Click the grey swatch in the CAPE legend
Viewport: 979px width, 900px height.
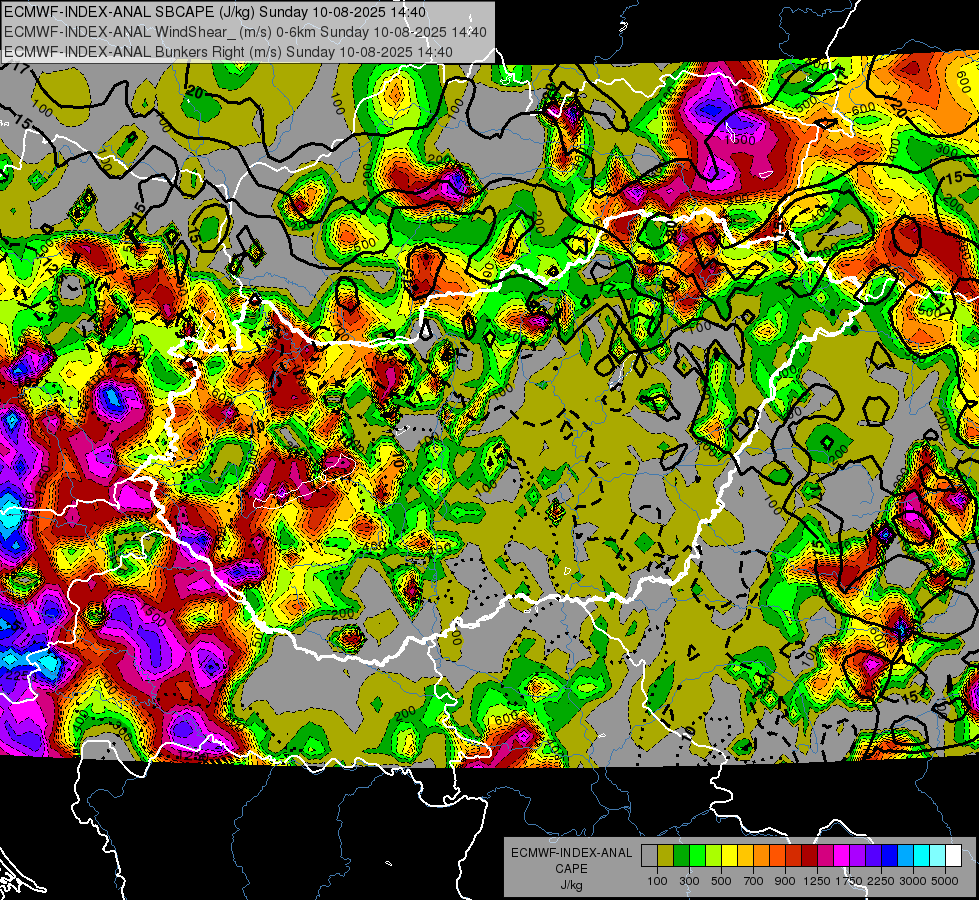click(x=649, y=856)
